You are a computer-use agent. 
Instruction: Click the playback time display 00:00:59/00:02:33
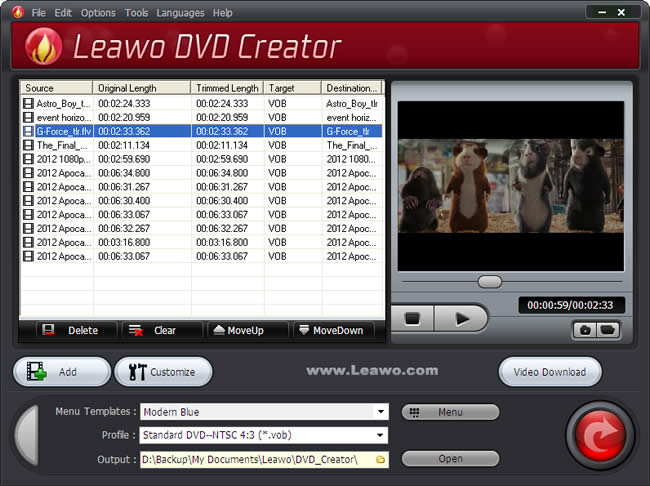570,305
